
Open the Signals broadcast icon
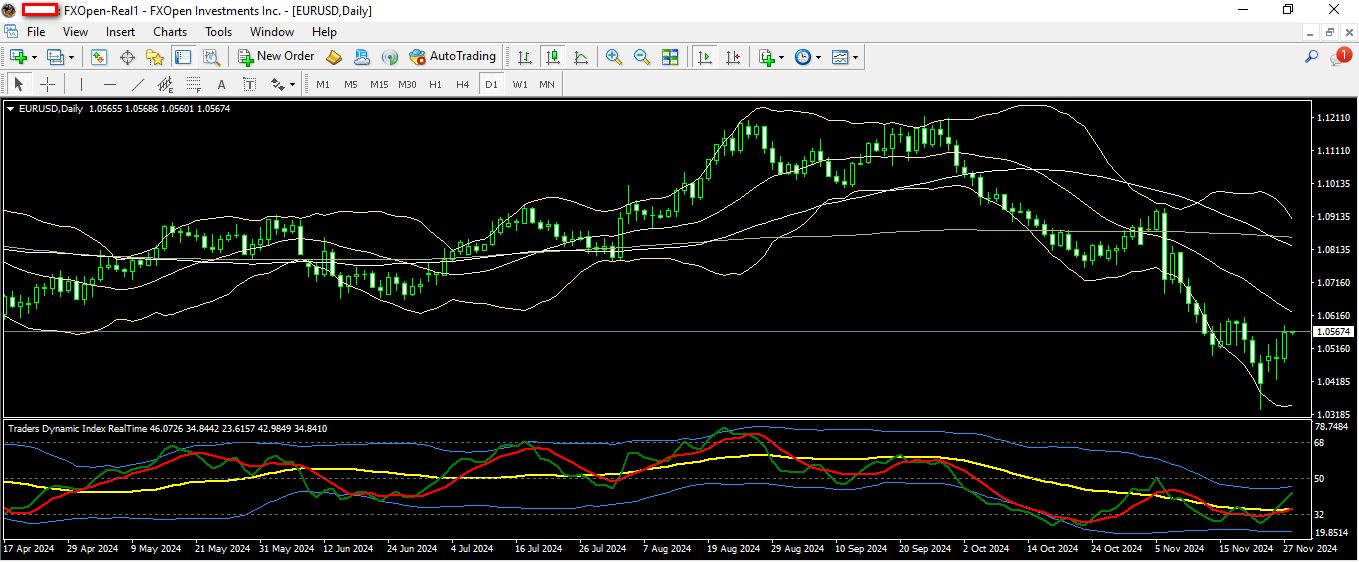pyautogui.click(x=390, y=57)
